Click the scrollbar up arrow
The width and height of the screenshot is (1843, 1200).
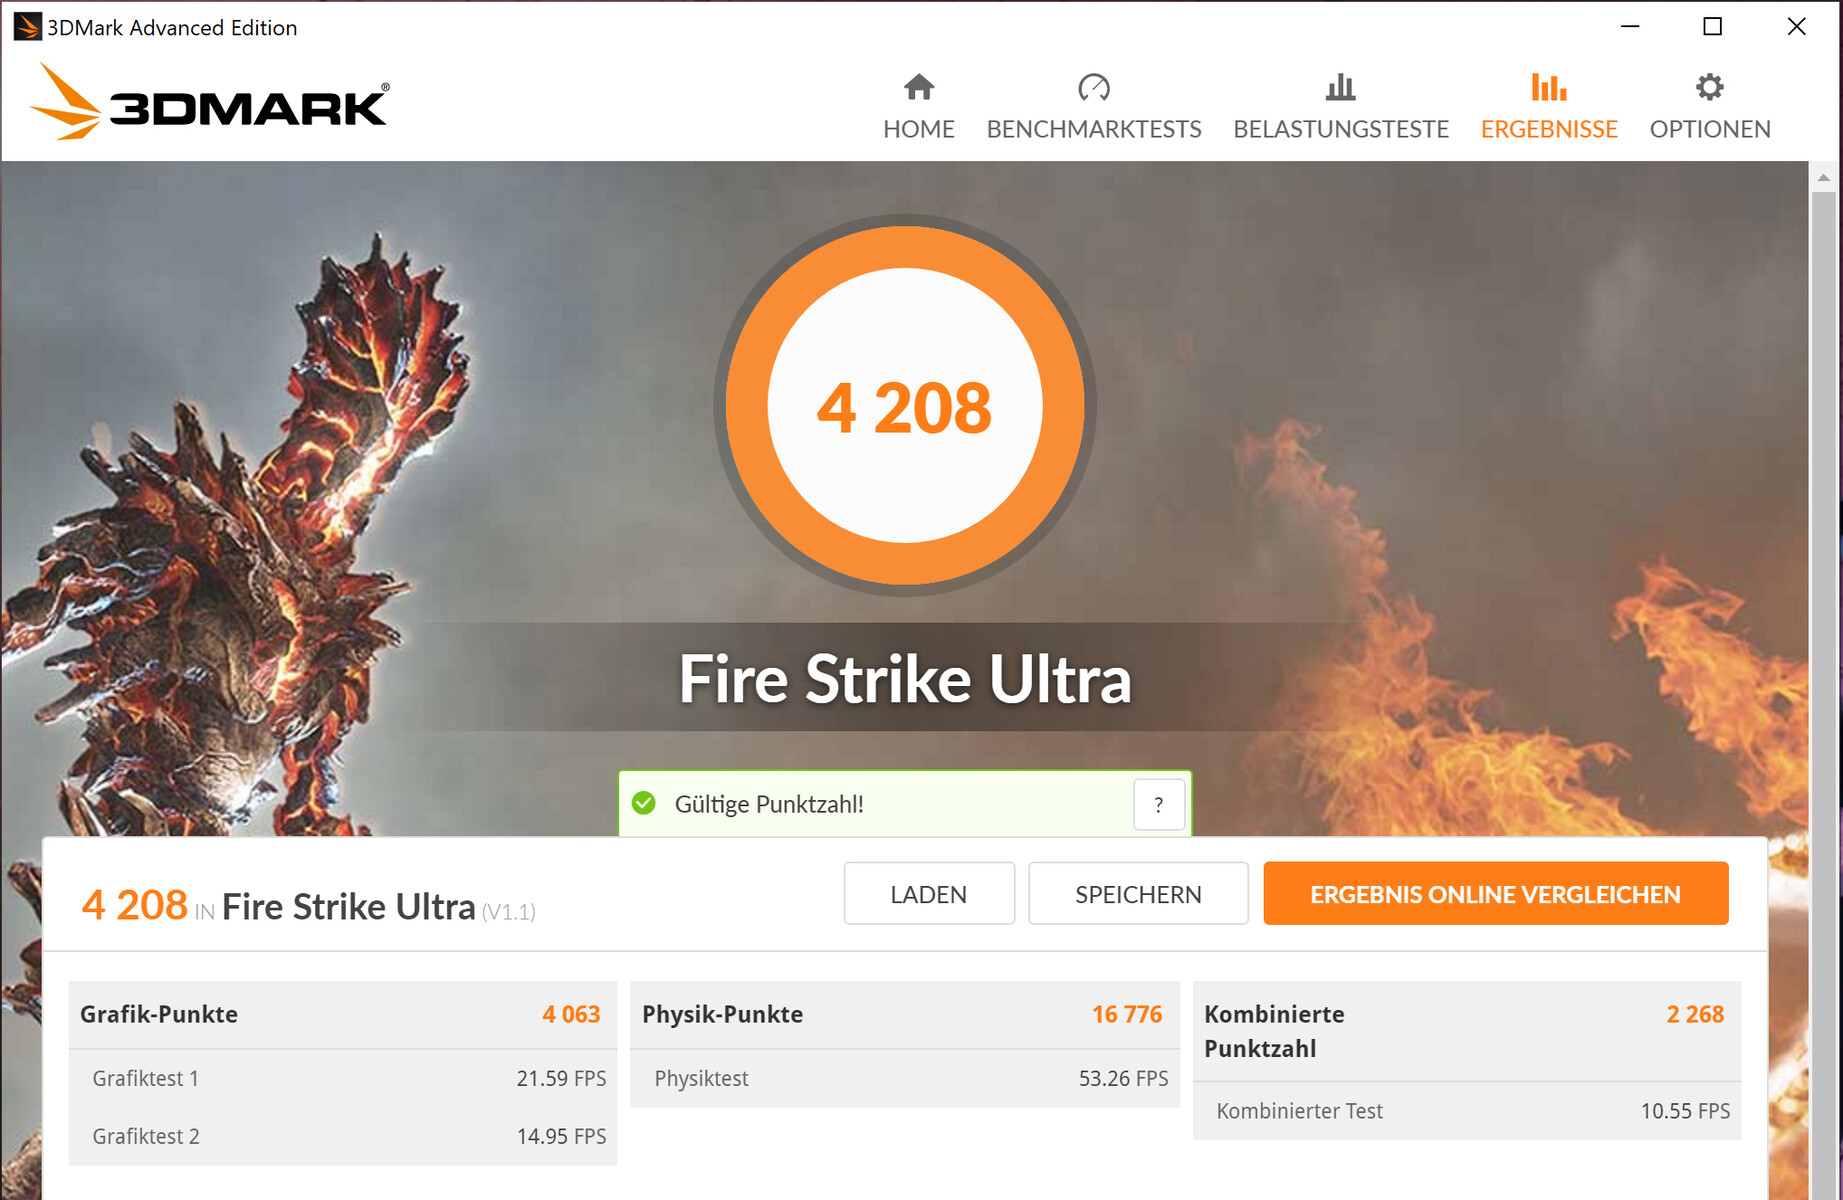[1823, 177]
